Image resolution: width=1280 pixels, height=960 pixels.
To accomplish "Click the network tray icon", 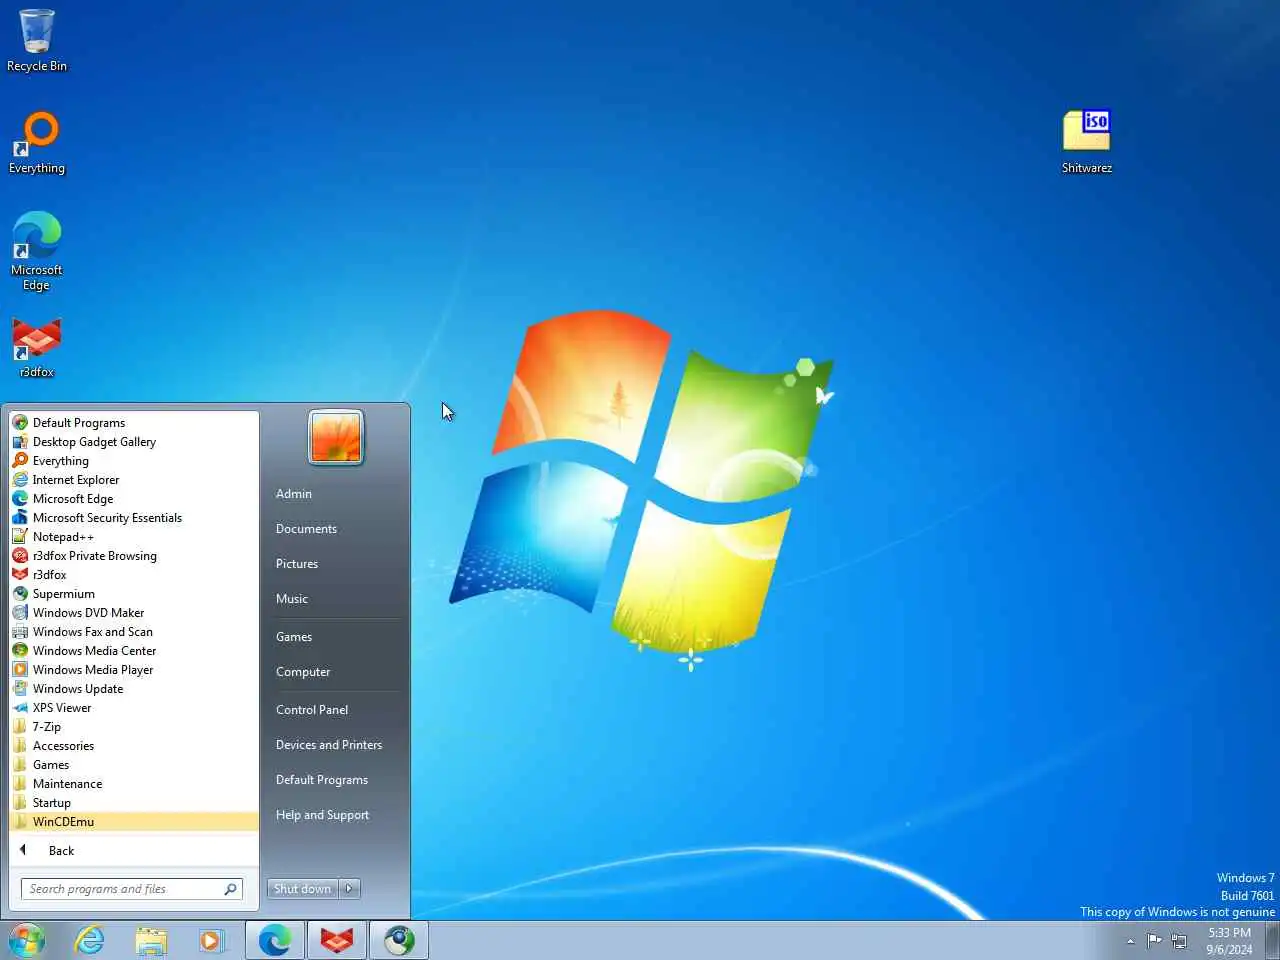I will [1180, 941].
